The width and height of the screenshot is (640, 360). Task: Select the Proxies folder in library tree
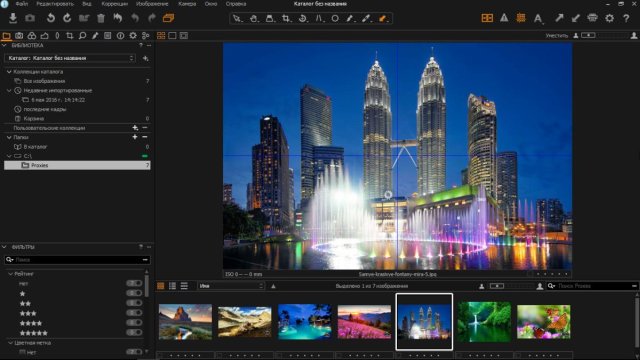[x=77, y=165]
